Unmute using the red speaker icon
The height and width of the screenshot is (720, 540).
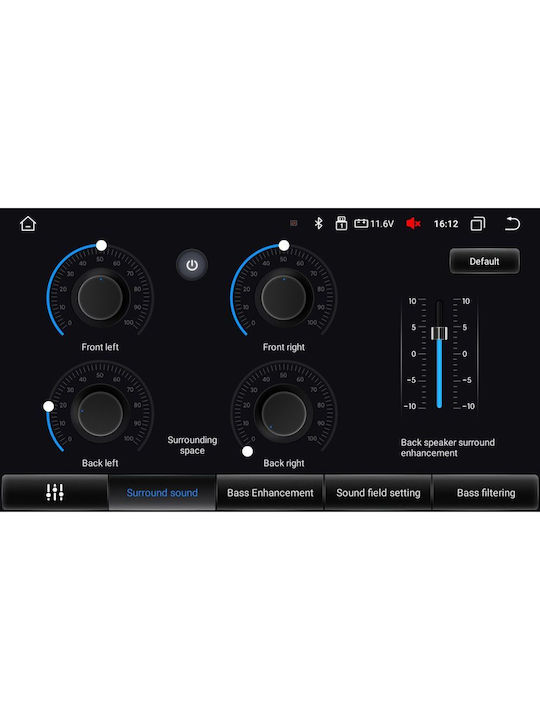[413, 223]
